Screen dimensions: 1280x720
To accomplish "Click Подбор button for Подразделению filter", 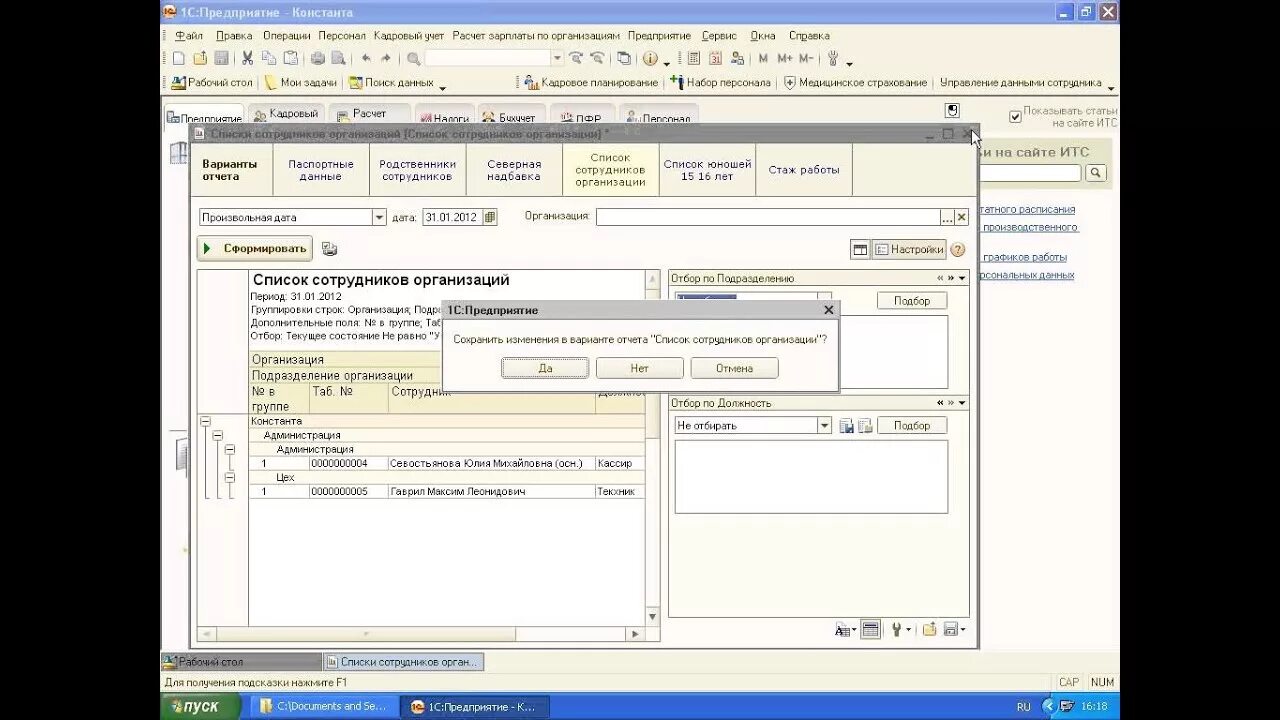I will [912, 301].
